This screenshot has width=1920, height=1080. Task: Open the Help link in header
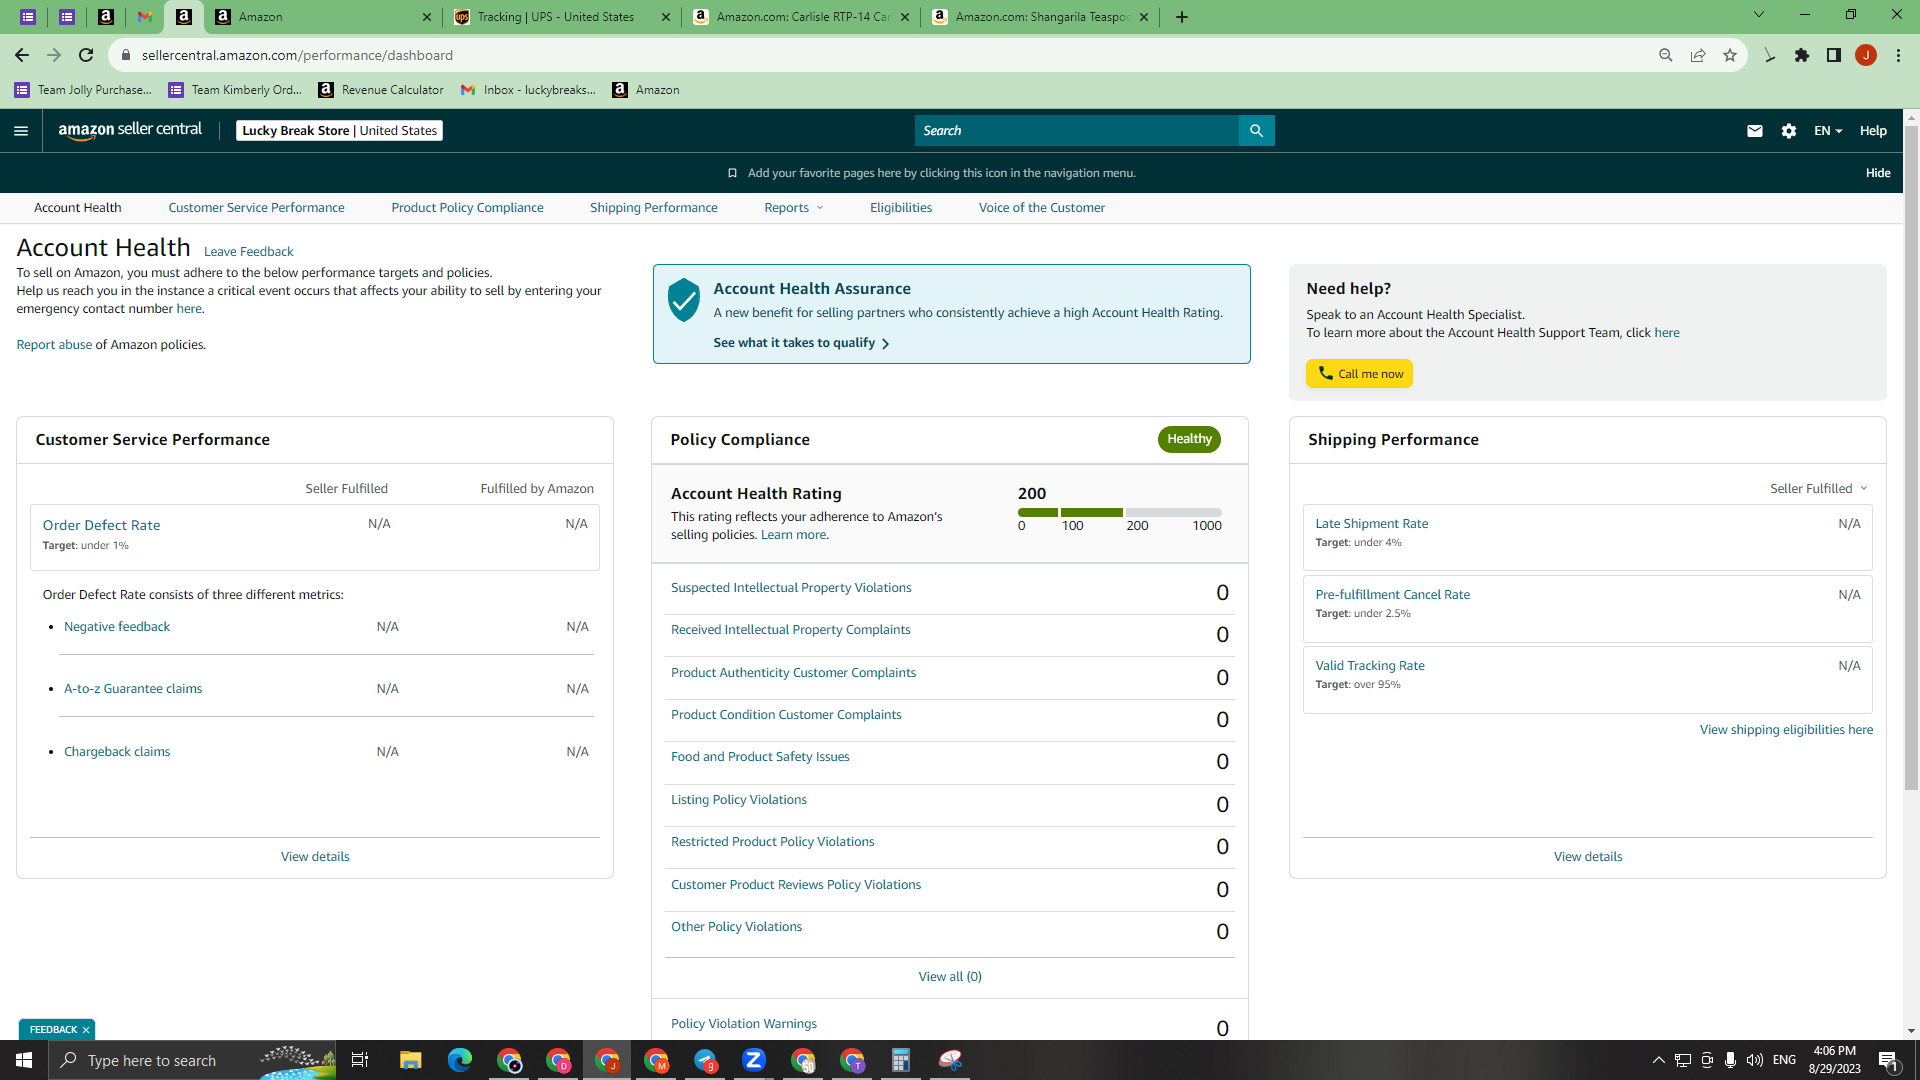pyautogui.click(x=1873, y=131)
